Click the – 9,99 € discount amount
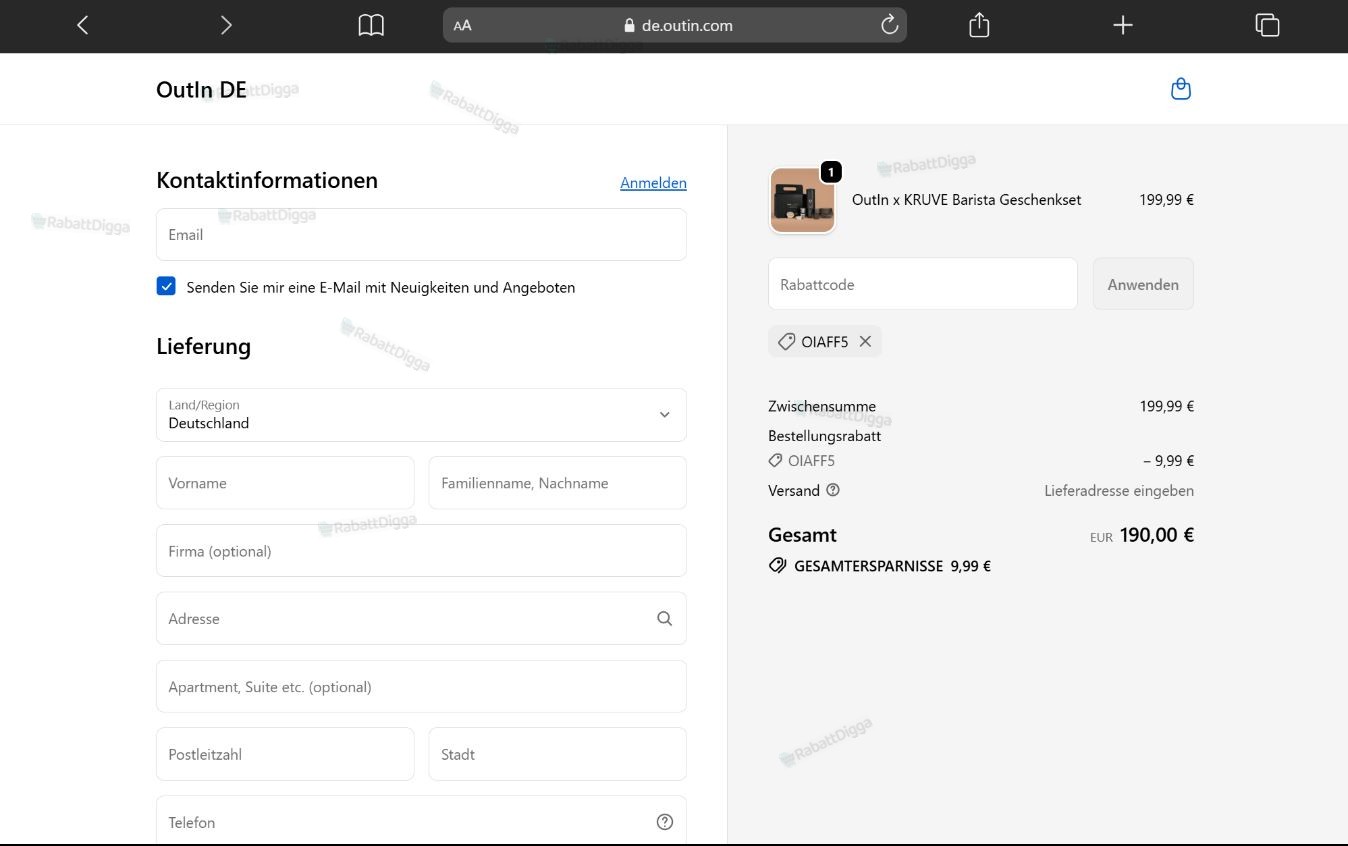This screenshot has width=1348, height=846. [1168, 461]
